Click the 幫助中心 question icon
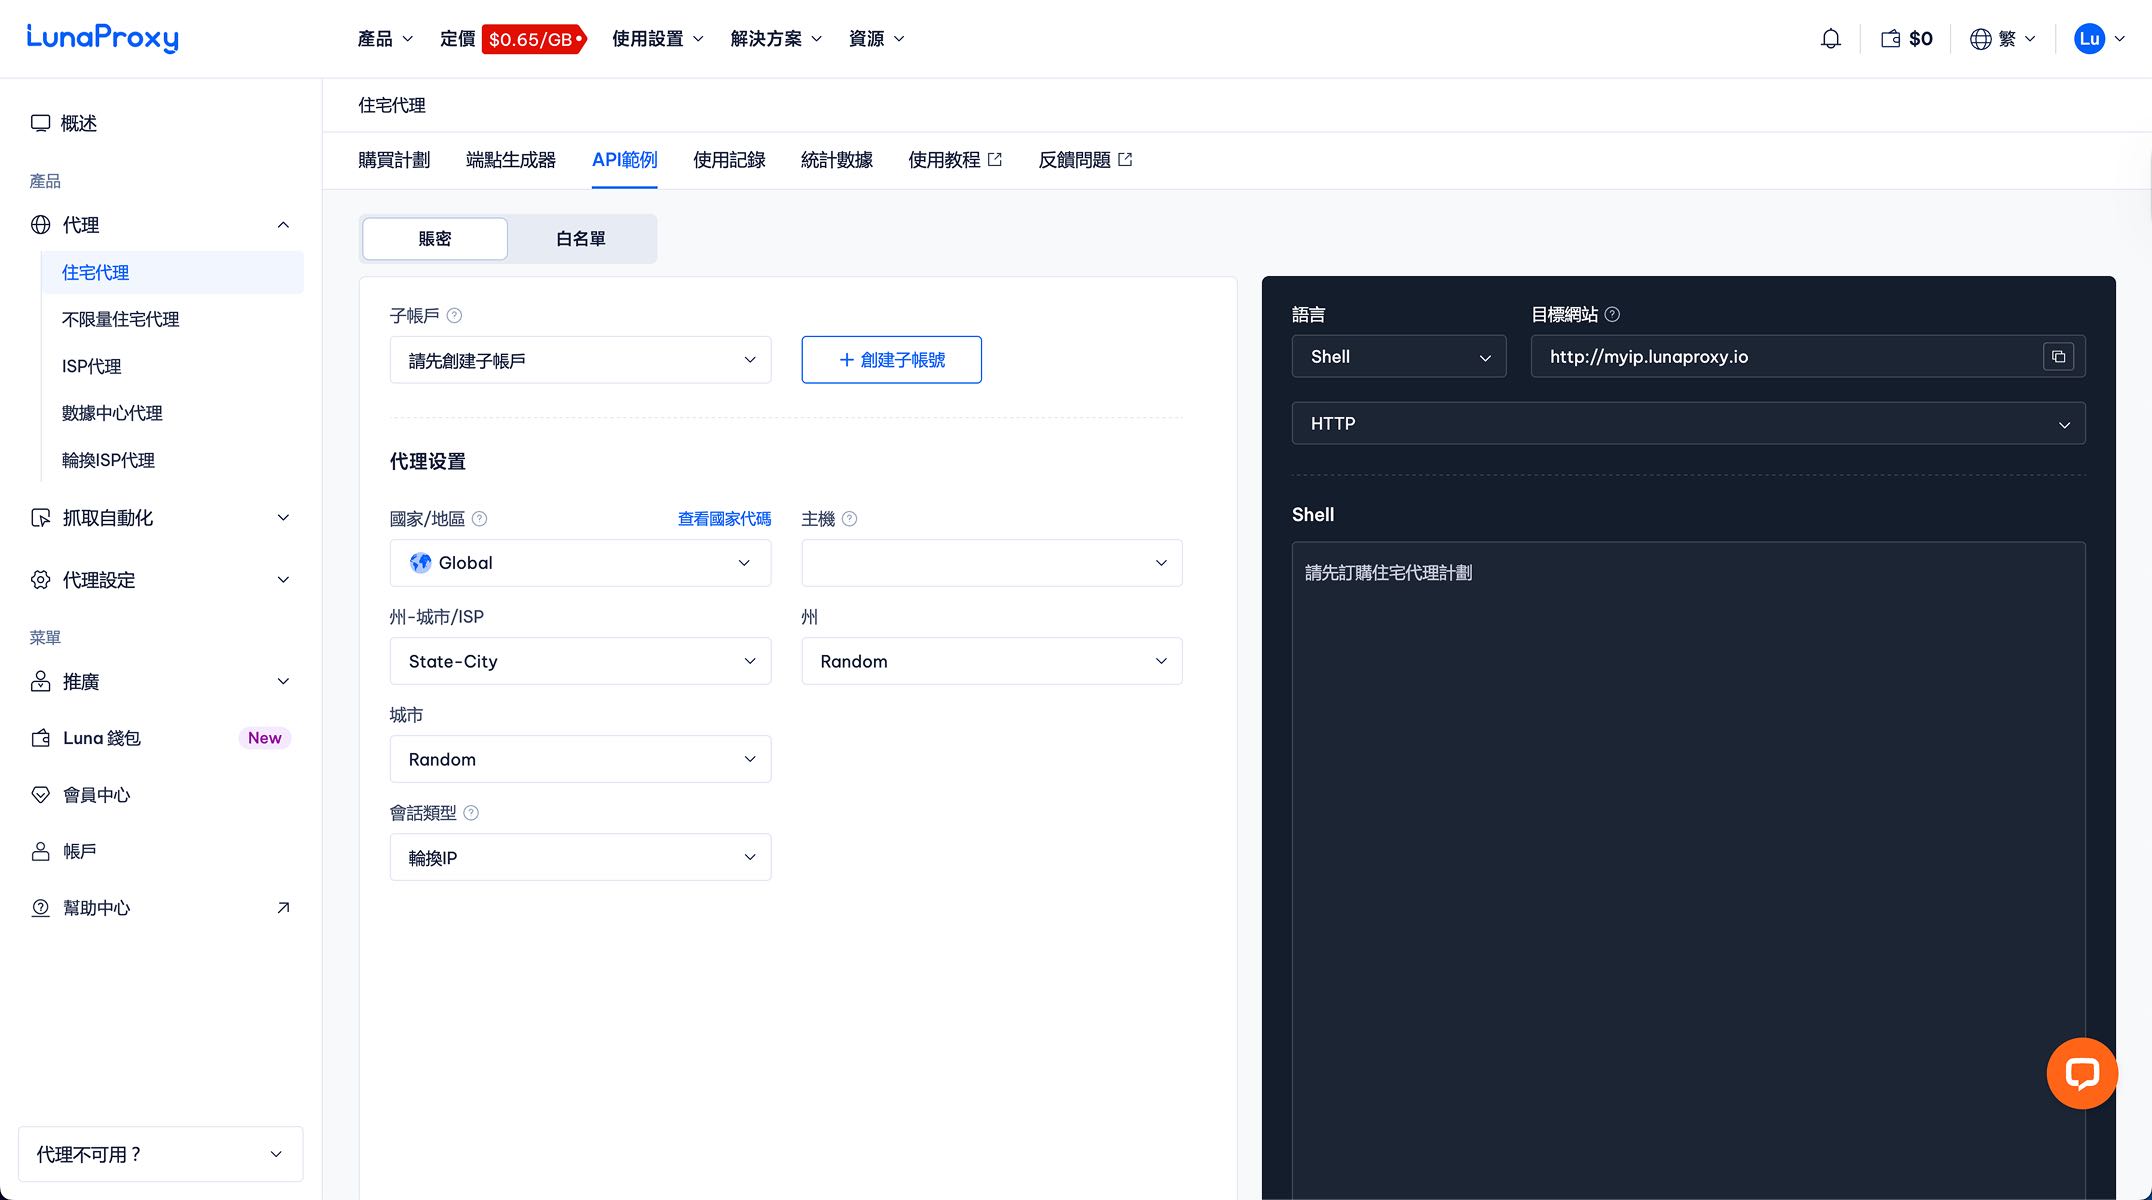Viewport: 2152px width, 1200px height. (x=40, y=908)
